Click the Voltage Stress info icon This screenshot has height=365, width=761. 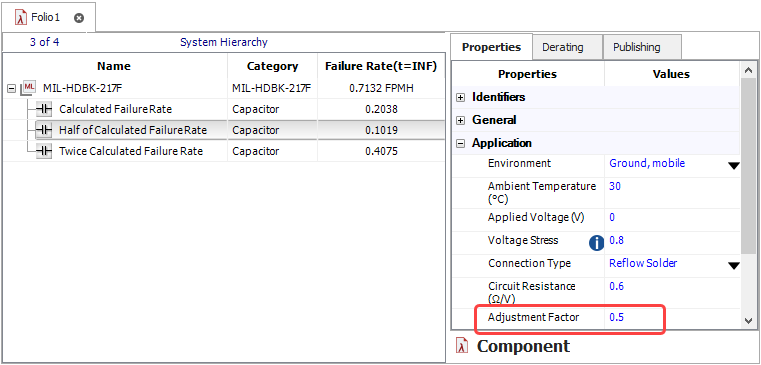tap(596, 243)
